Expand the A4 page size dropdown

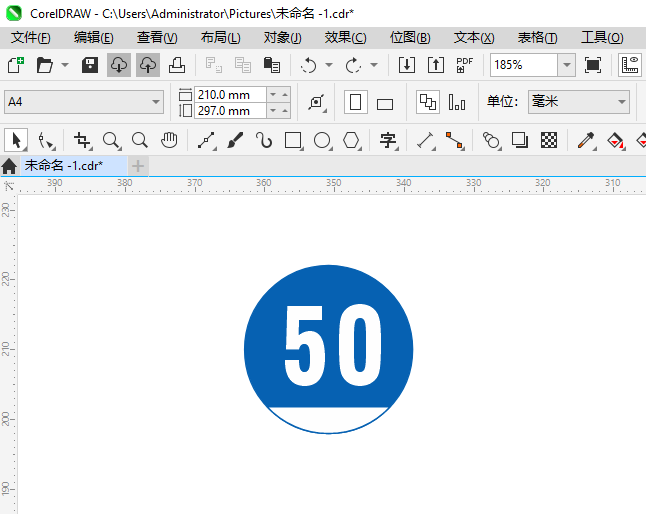pyautogui.click(x=156, y=102)
